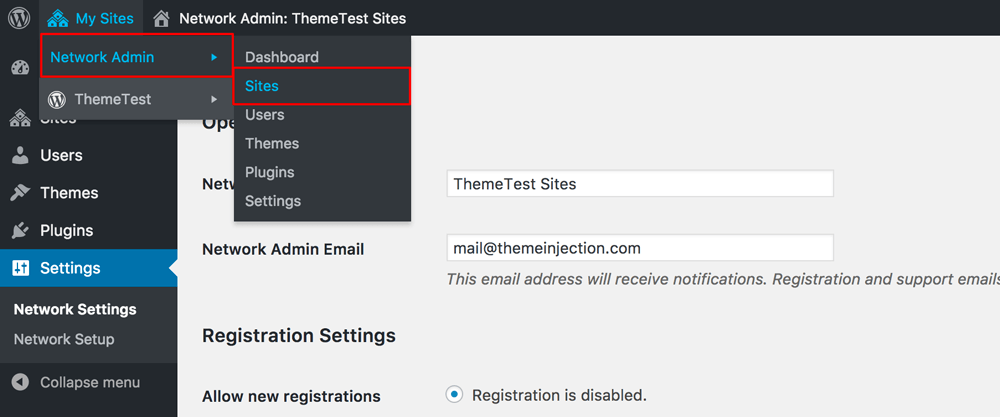Go to Network Setup submenu item
Screen dimensions: 1000x417
click(64, 339)
